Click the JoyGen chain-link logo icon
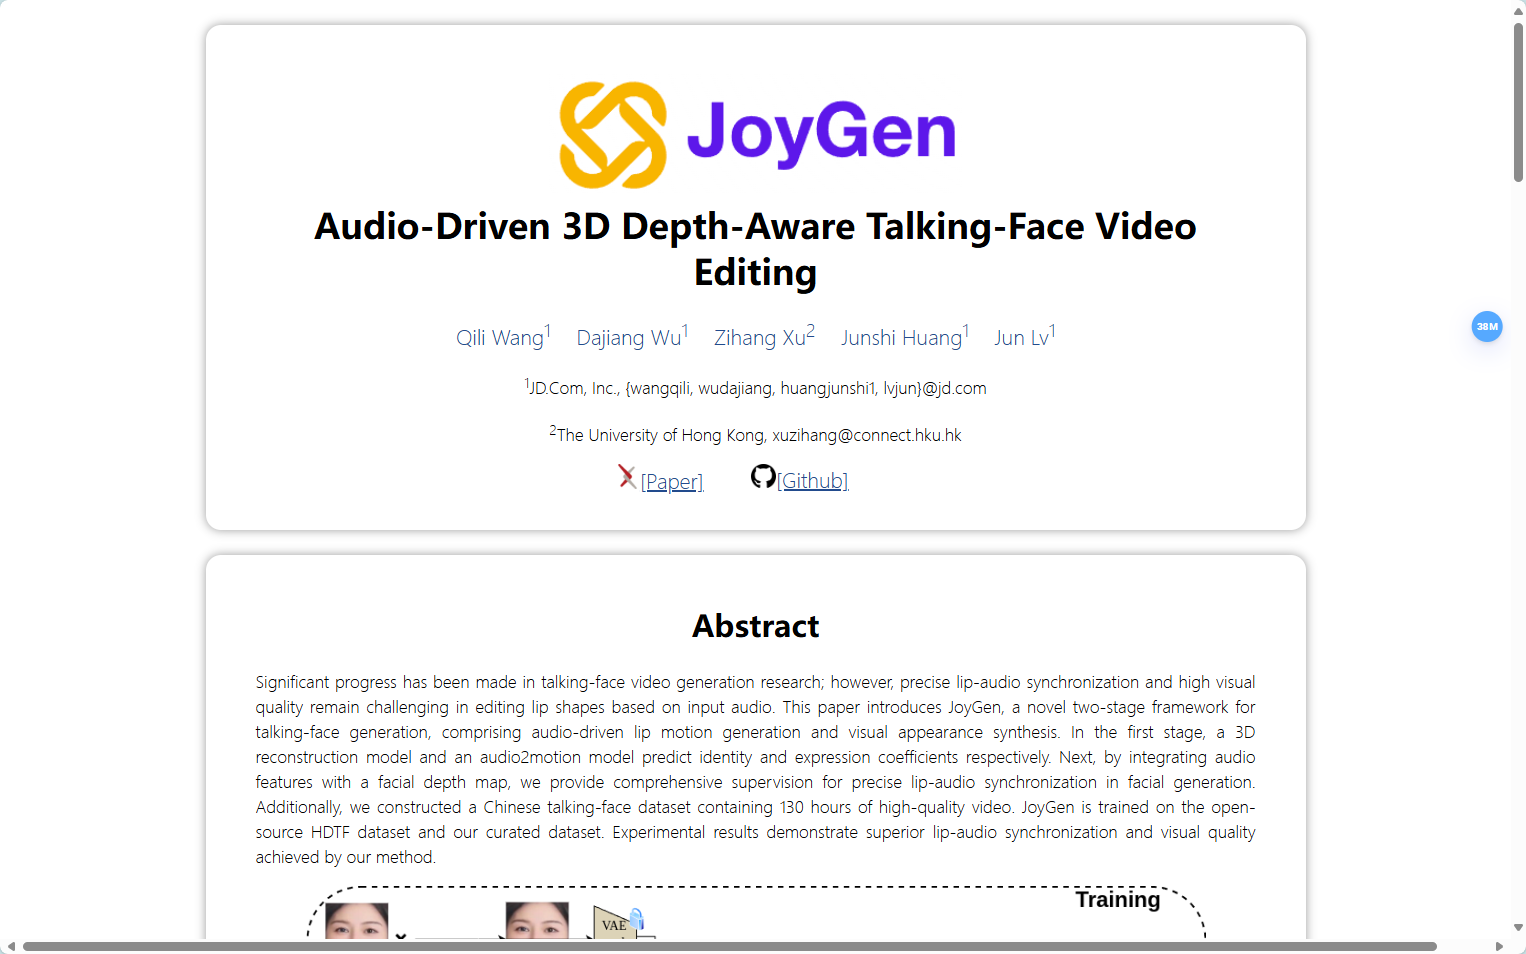The width and height of the screenshot is (1526, 954). point(613,135)
